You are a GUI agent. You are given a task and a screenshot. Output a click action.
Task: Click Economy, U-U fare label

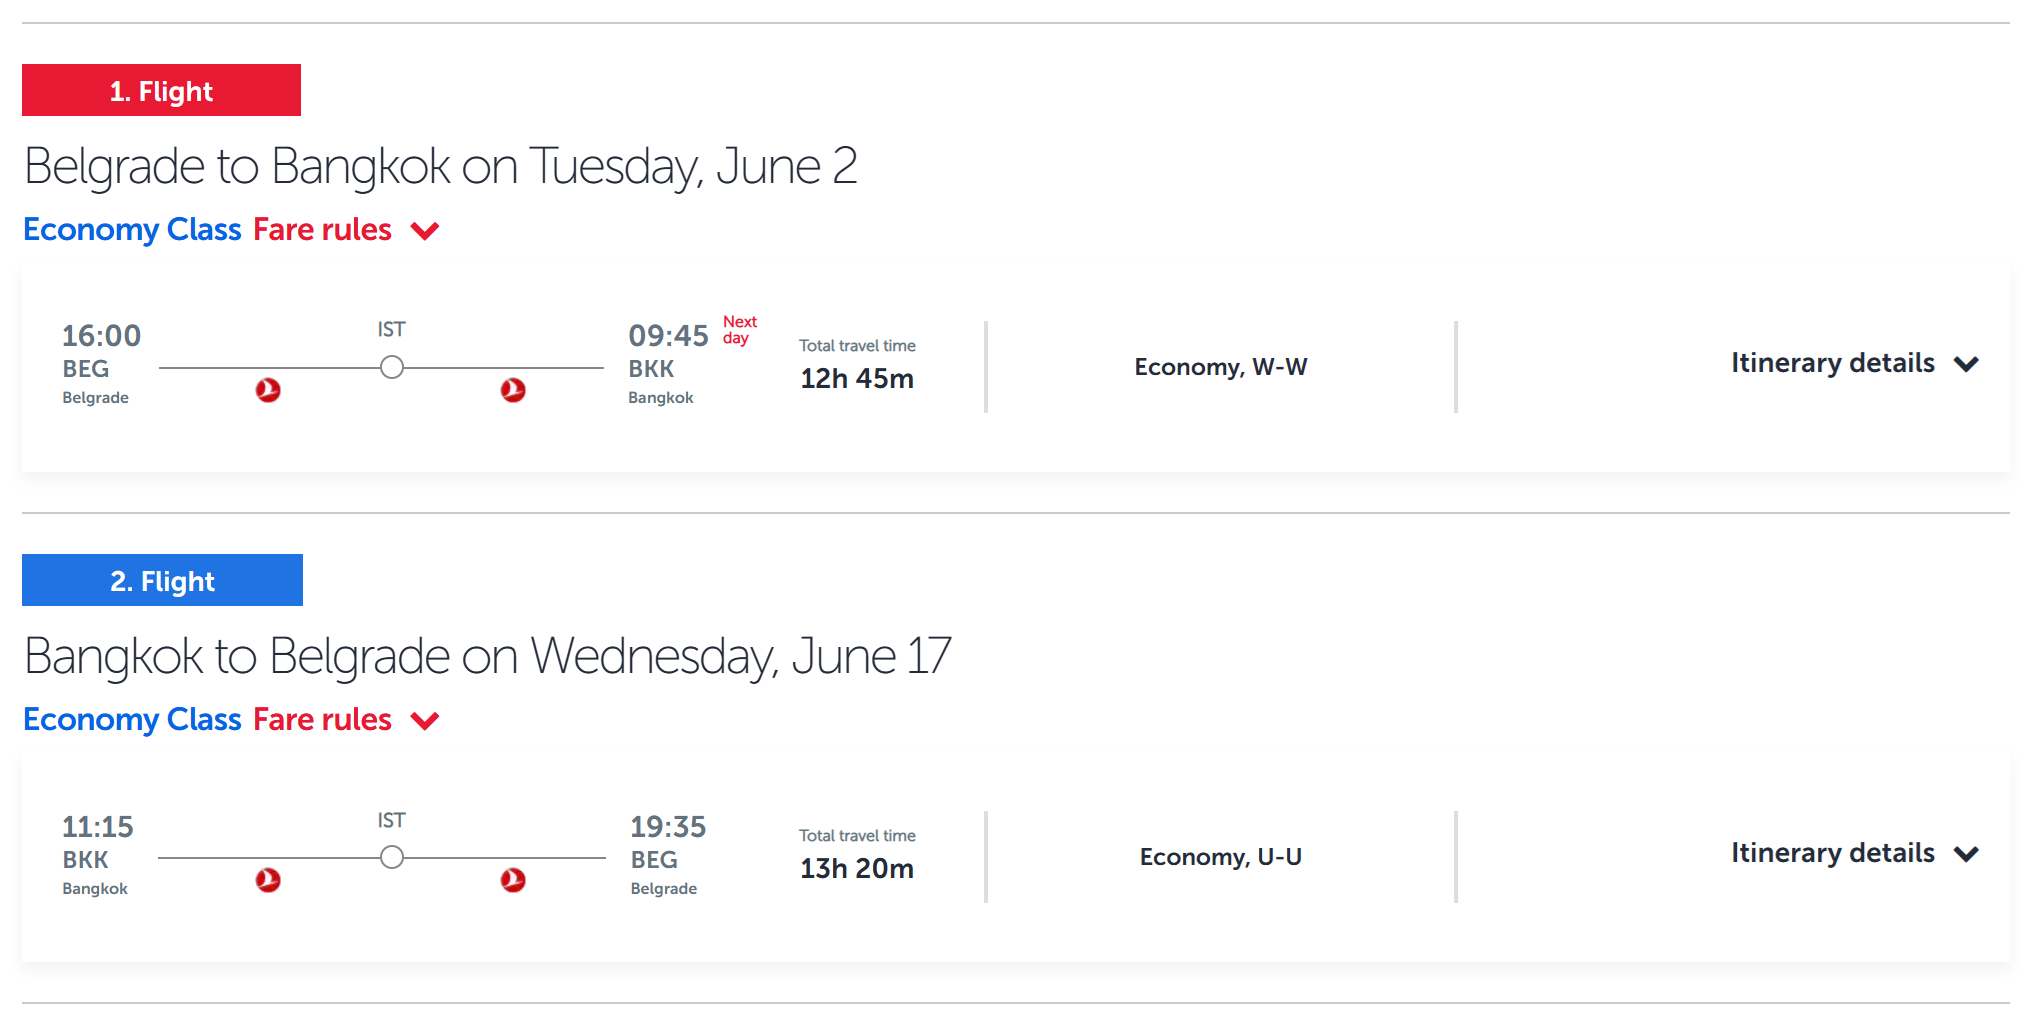1221,857
